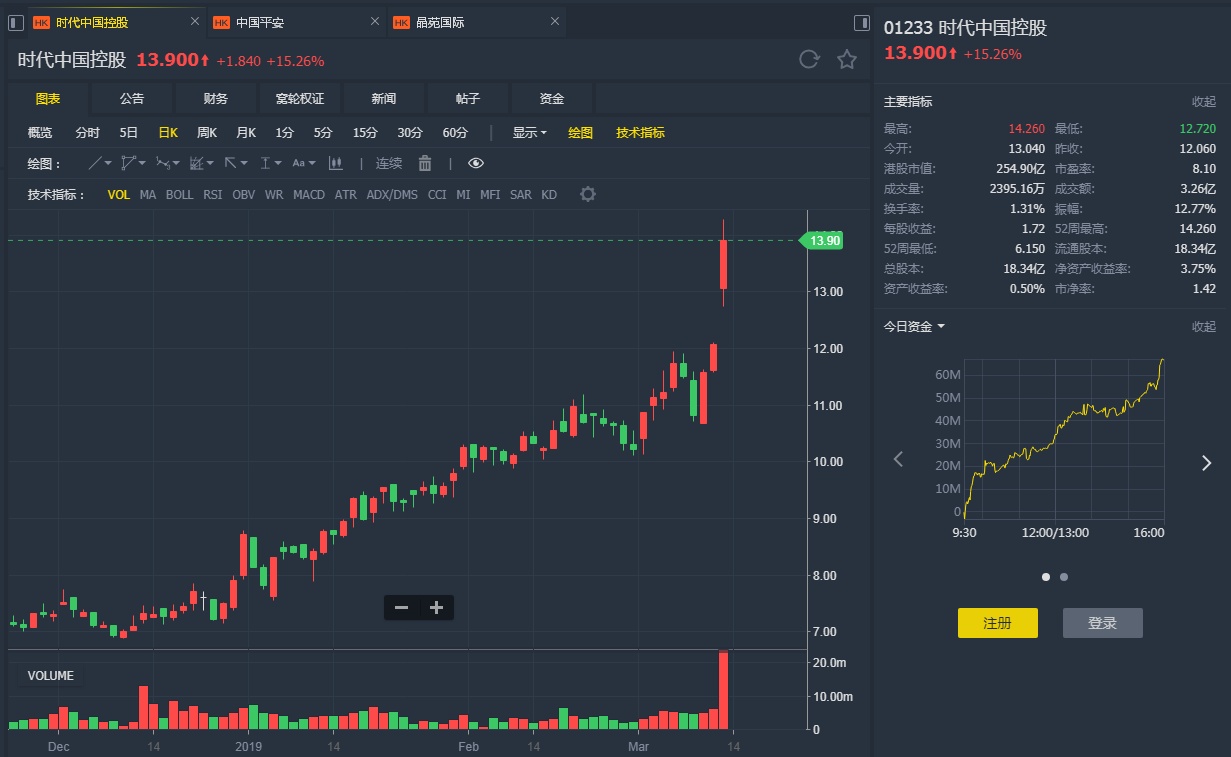Switch chart to 5日 view
The width and height of the screenshot is (1231, 757).
[129, 132]
